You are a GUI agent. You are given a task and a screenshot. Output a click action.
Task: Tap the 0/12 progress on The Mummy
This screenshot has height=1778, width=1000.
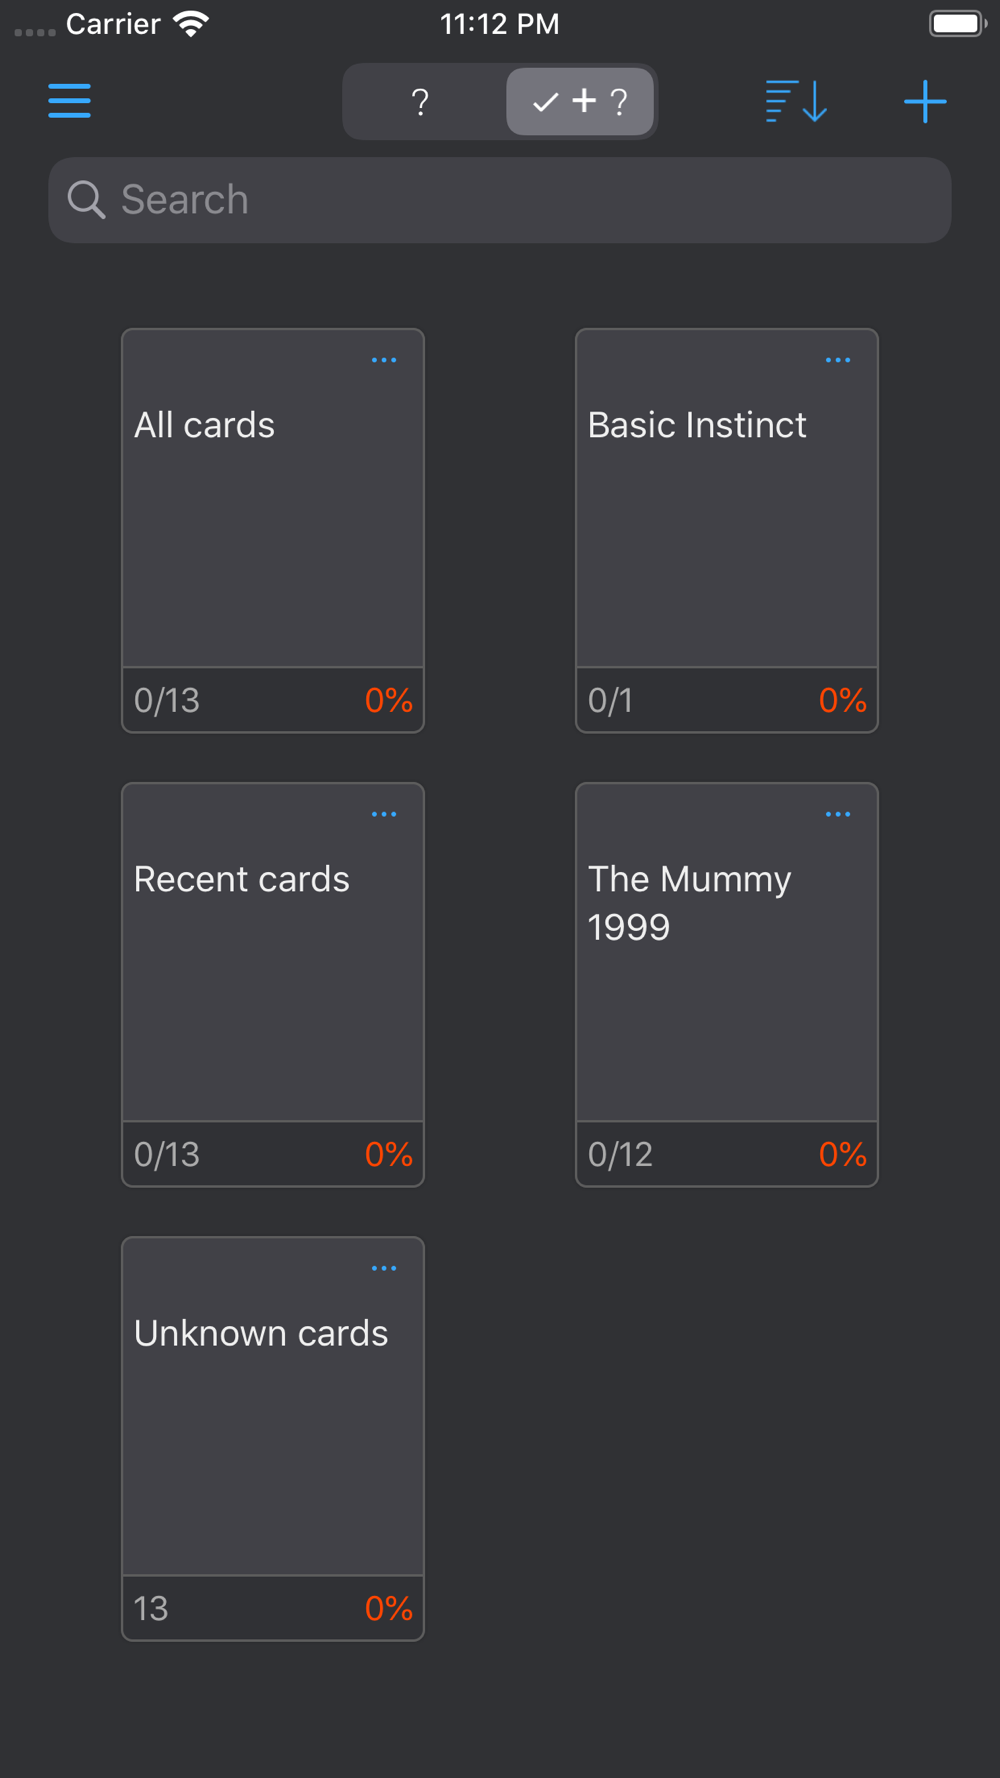620,1154
